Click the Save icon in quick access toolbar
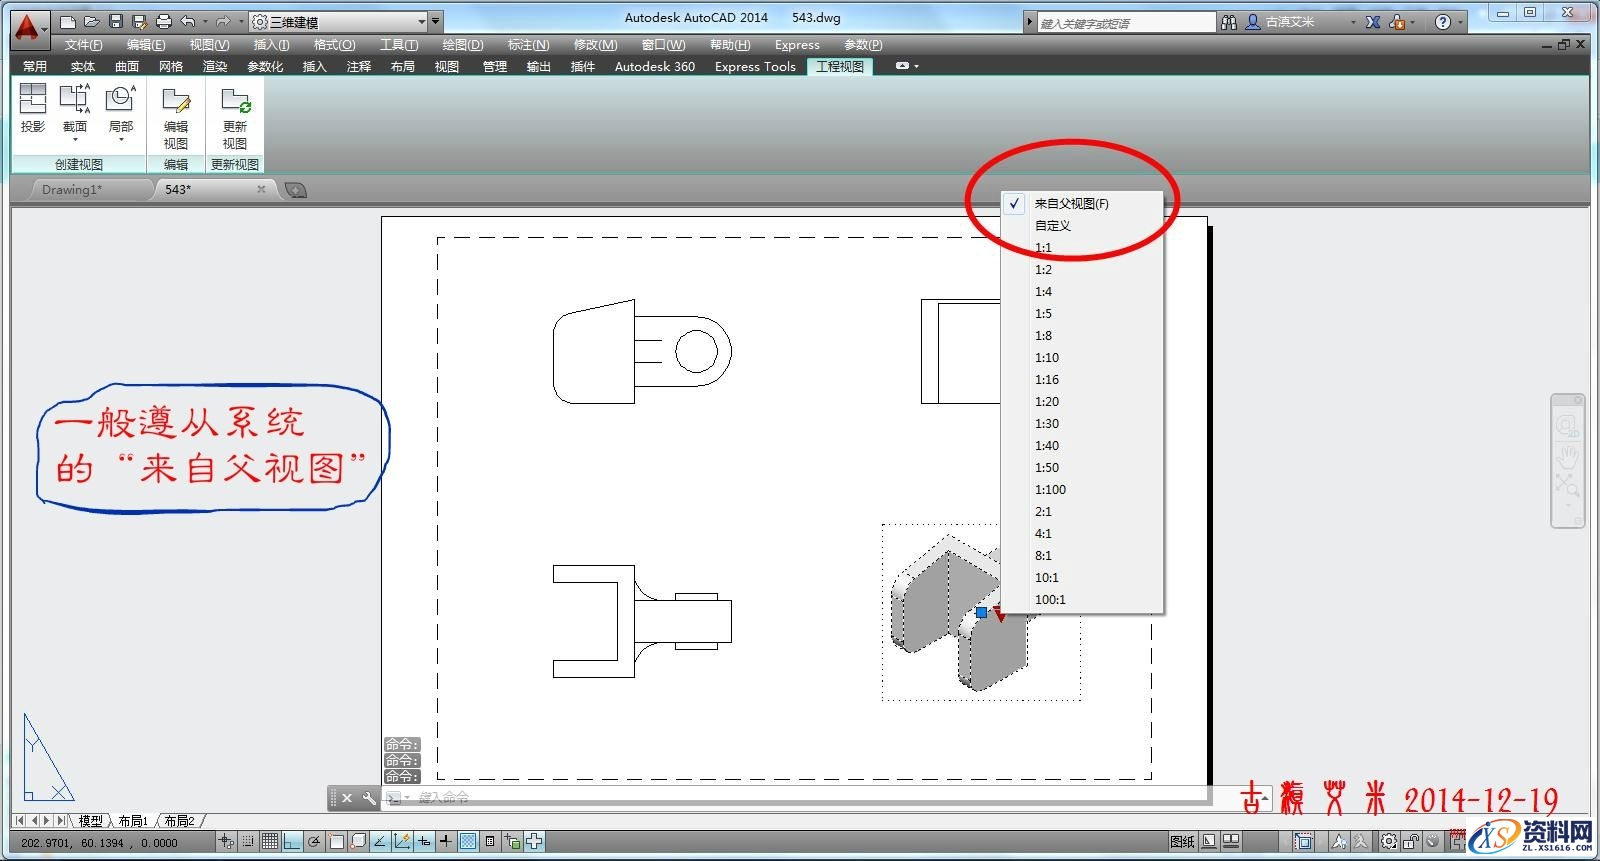 [x=116, y=21]
